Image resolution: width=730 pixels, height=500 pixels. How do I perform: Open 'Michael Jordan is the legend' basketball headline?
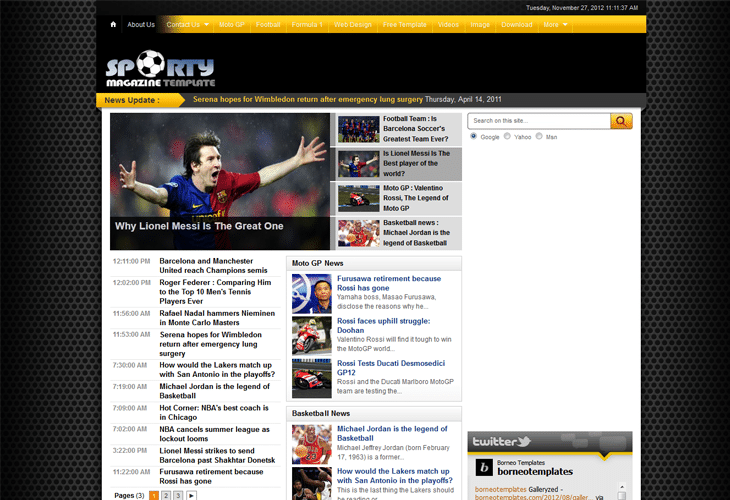pos(392,433)
